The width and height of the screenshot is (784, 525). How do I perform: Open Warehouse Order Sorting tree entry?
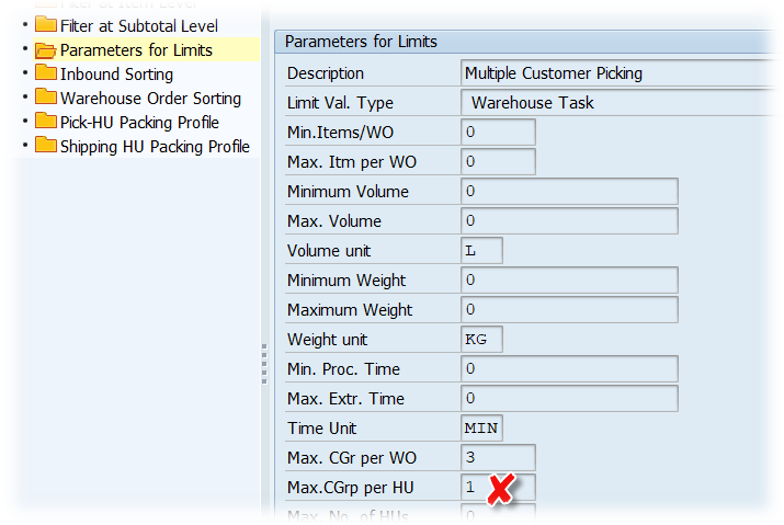tap(150, 98)
